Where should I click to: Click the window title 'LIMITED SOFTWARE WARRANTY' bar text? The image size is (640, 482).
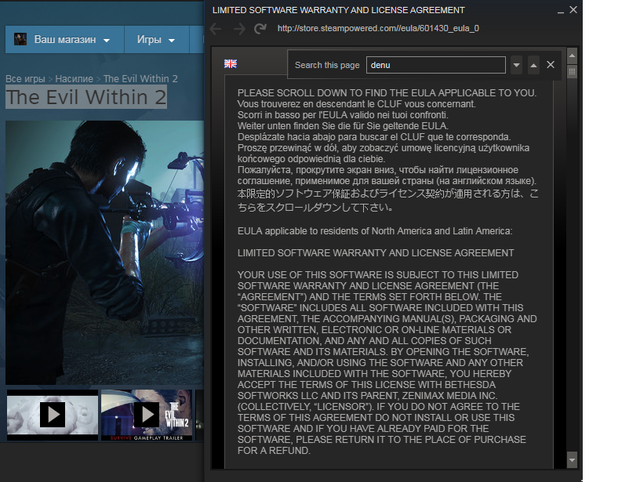tap(338, 10)
